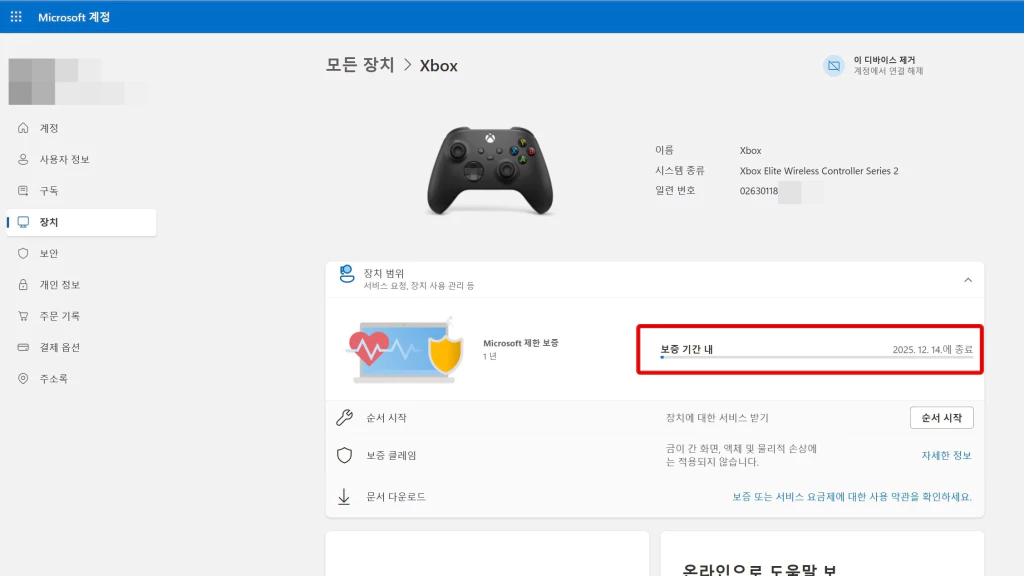
Task: Click the Xbox breadcrumb title
Action: coord(438,66)
